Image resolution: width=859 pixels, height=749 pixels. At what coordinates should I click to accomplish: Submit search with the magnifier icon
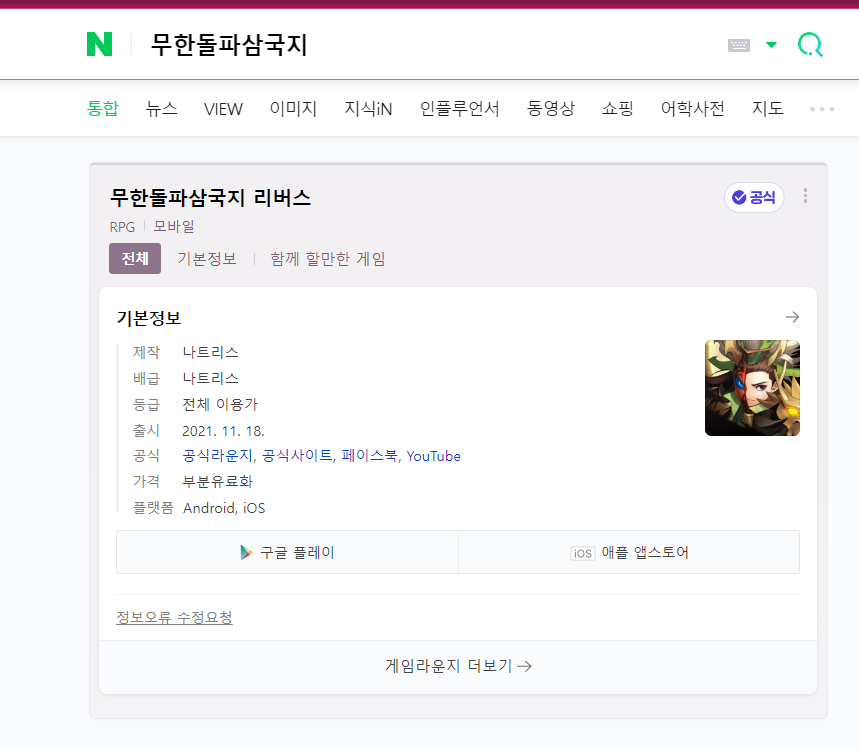pyautogui.click(x=810, y=45)
